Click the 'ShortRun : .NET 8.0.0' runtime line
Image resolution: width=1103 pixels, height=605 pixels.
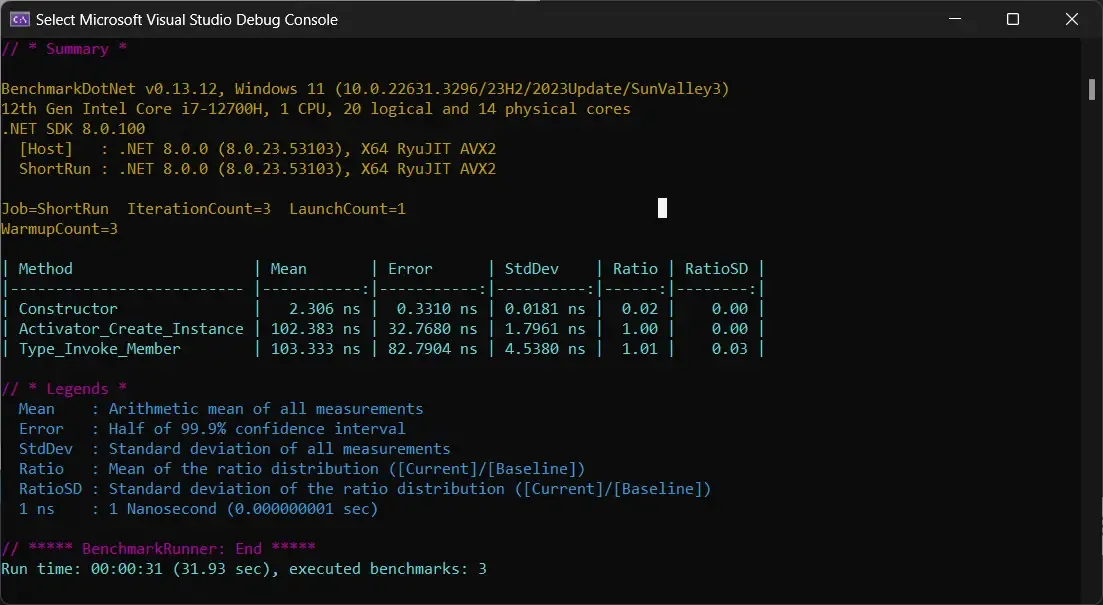pos(257,169)
